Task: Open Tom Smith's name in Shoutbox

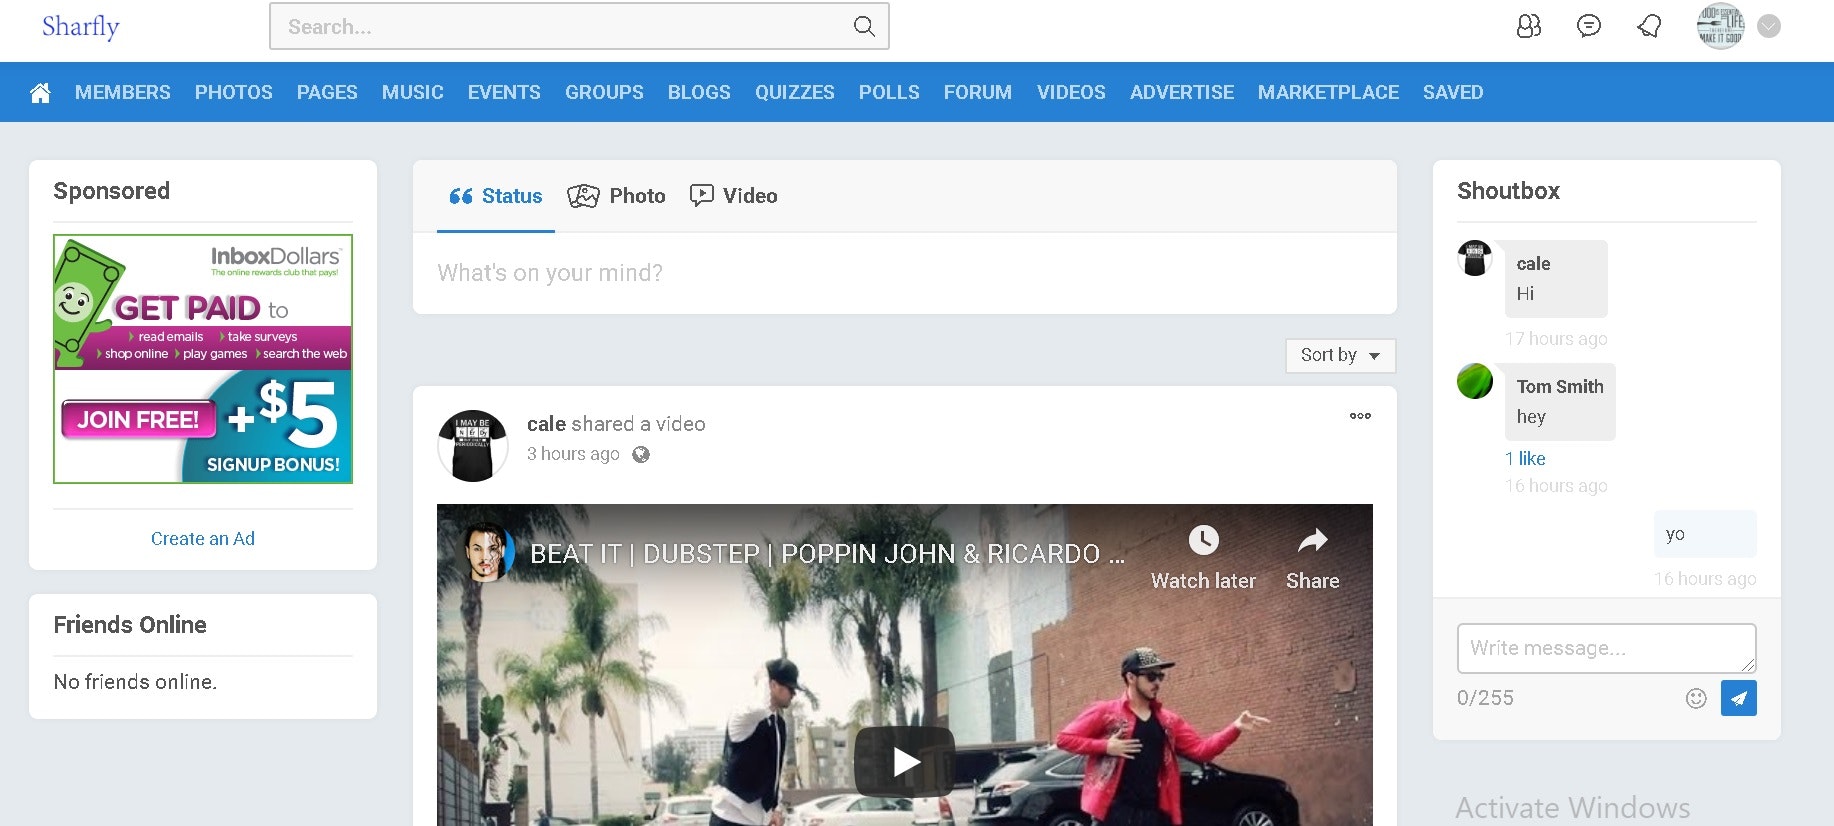Action: pyautogui.click(x=1560, y=387)
